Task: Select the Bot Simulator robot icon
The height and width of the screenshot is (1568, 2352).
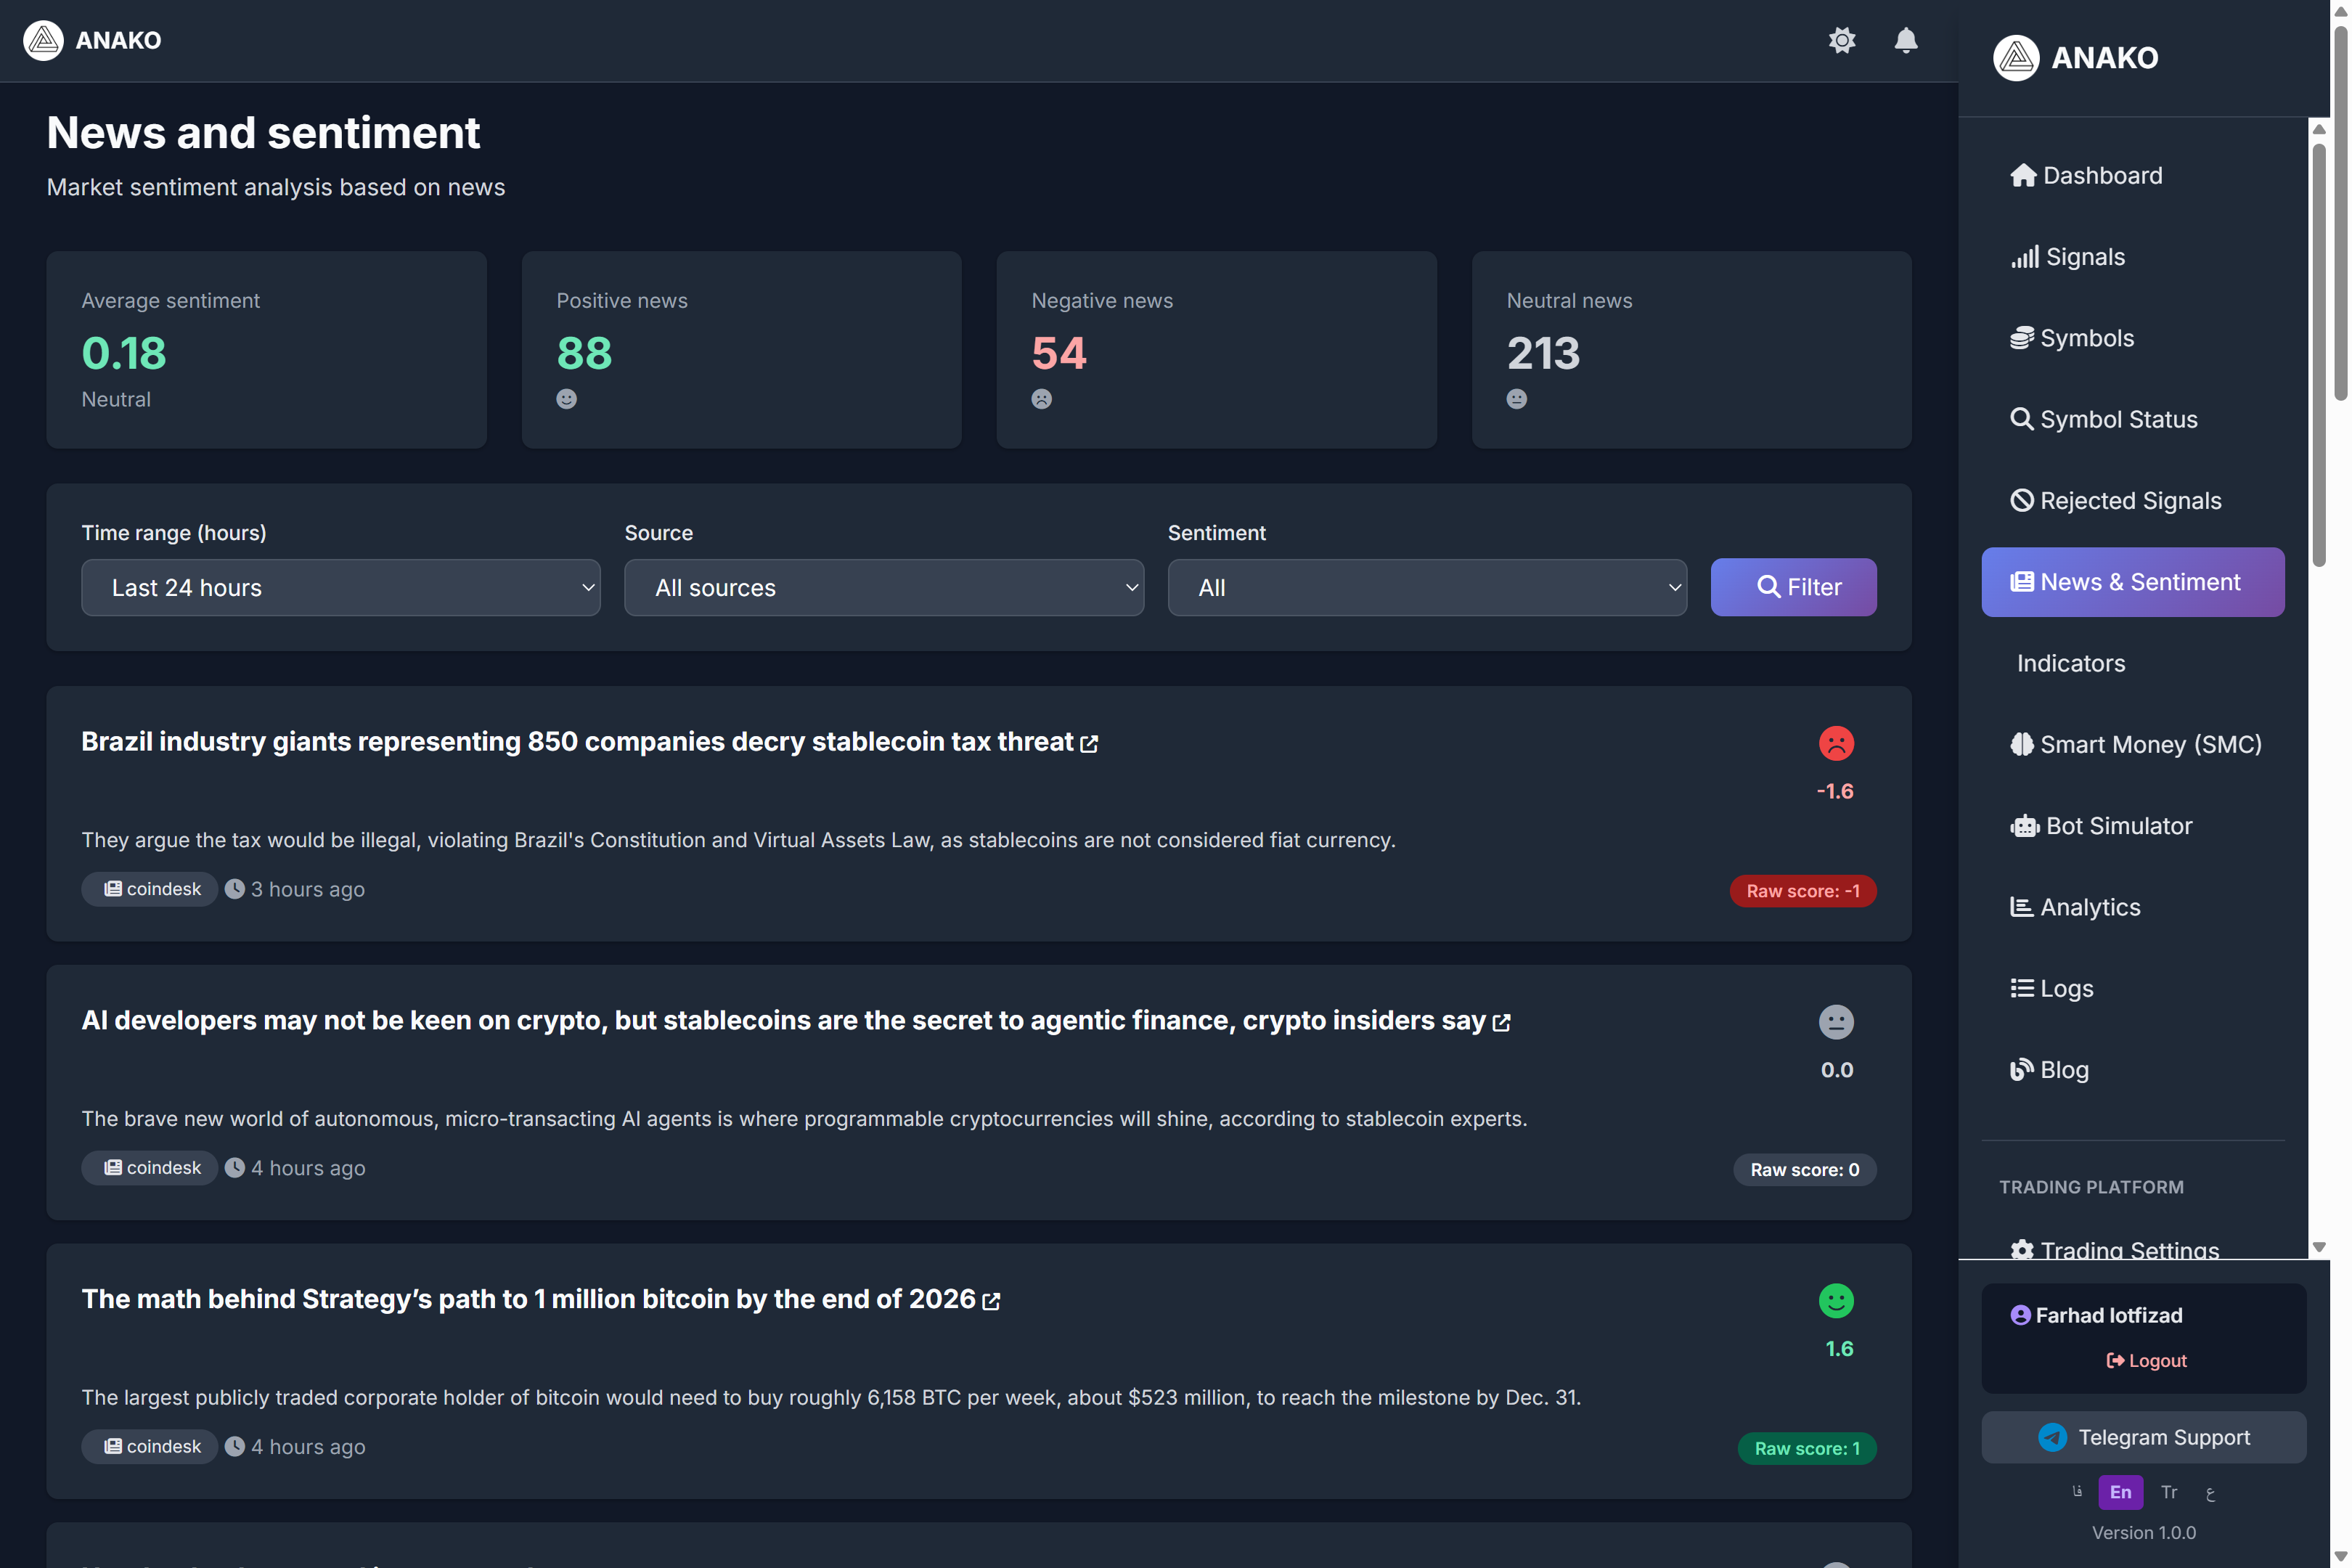Action: click(2026, 825)
